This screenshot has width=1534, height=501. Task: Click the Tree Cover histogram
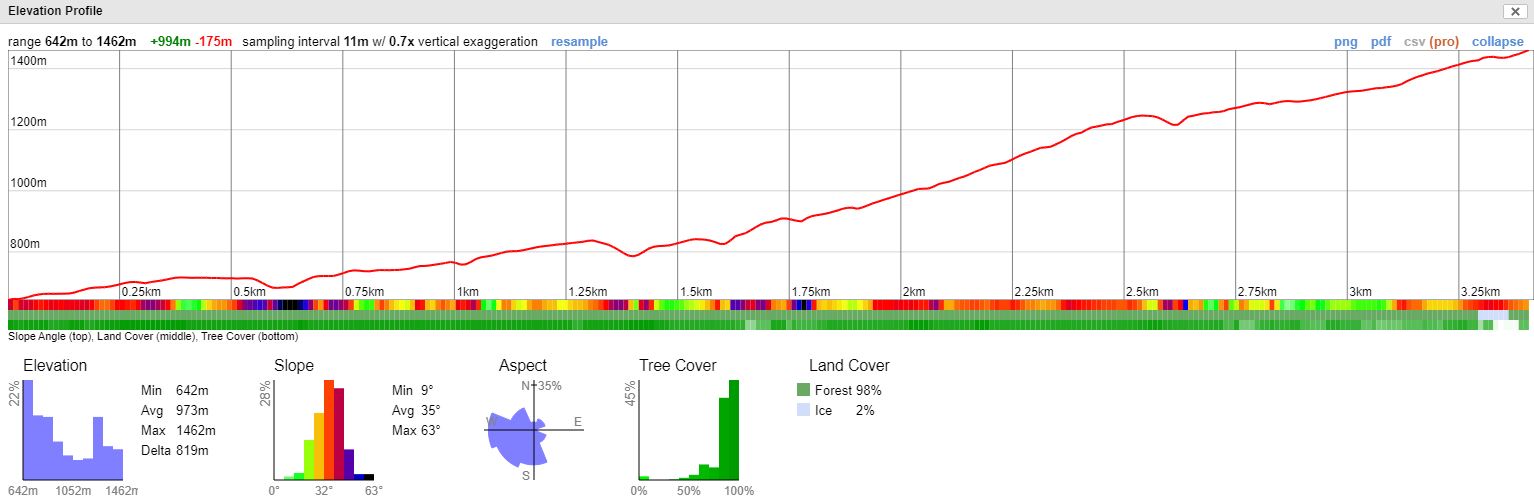689,431
